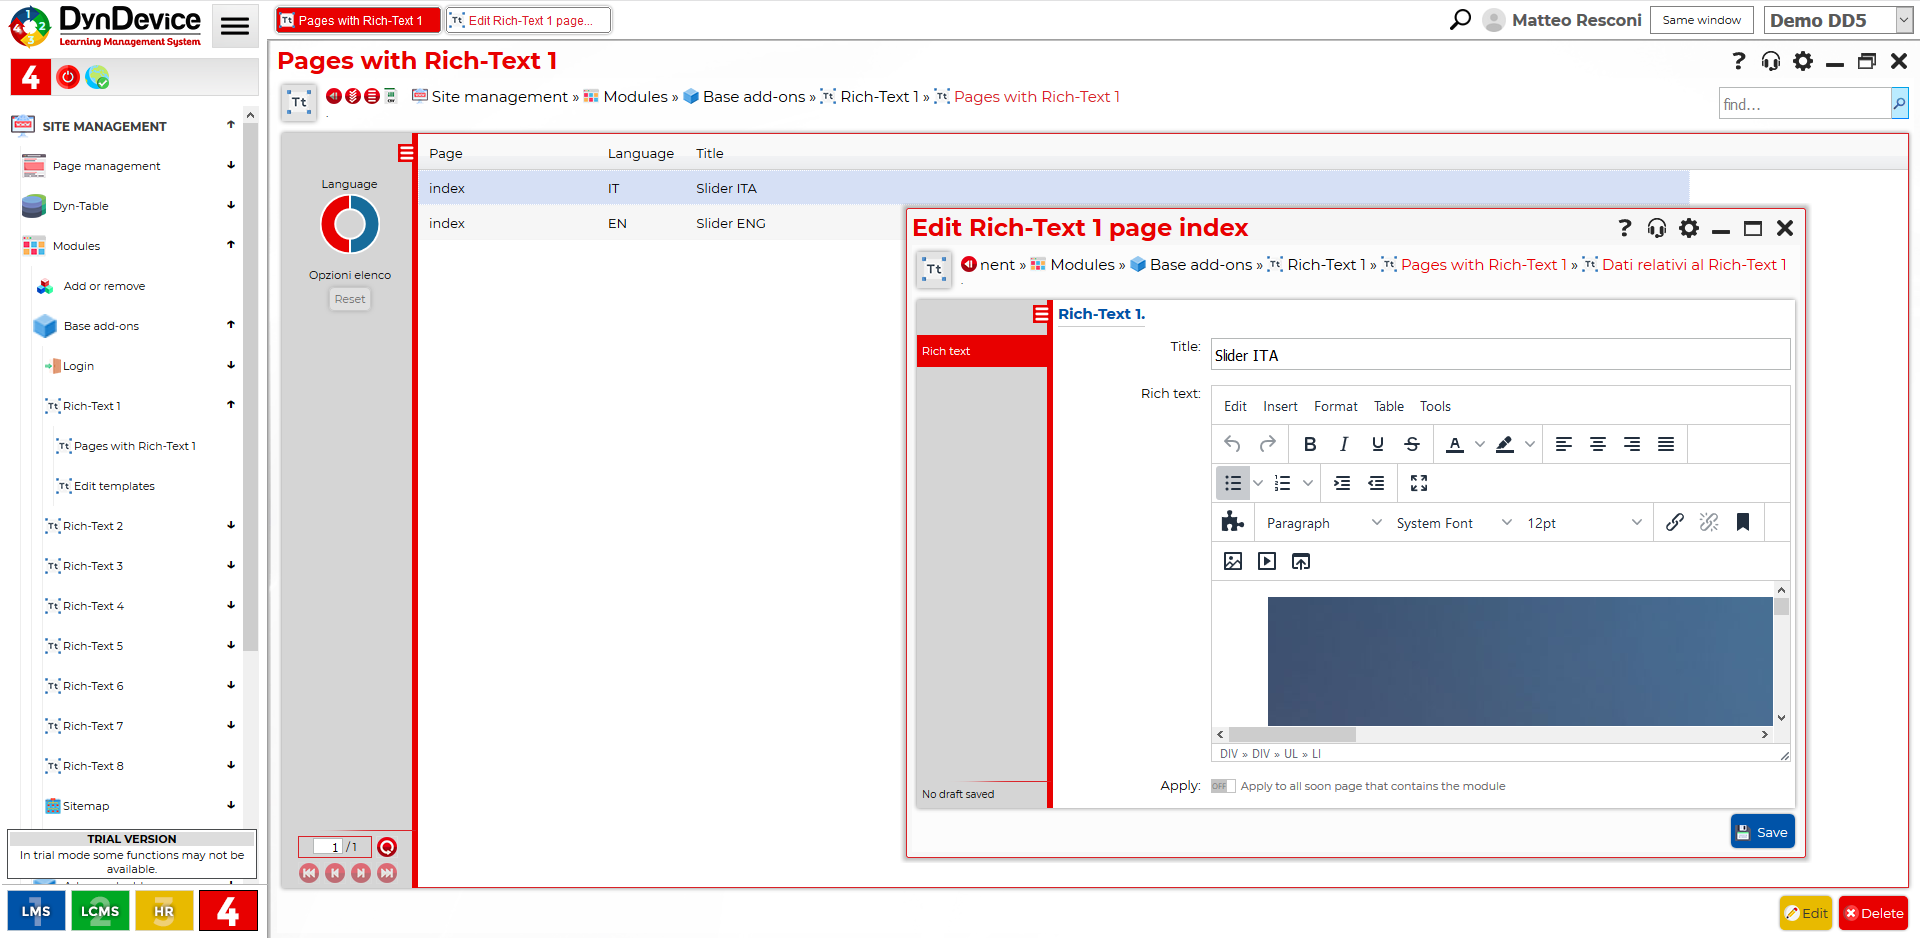Switch the editor to fullscreen mode
1920x938 pixels.
[1419, 483]
